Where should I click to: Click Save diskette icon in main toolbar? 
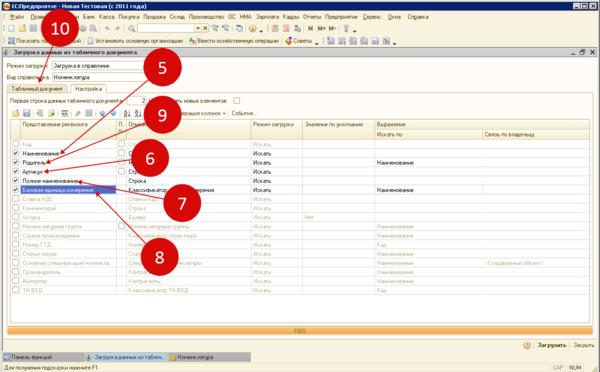click(34, 29)
